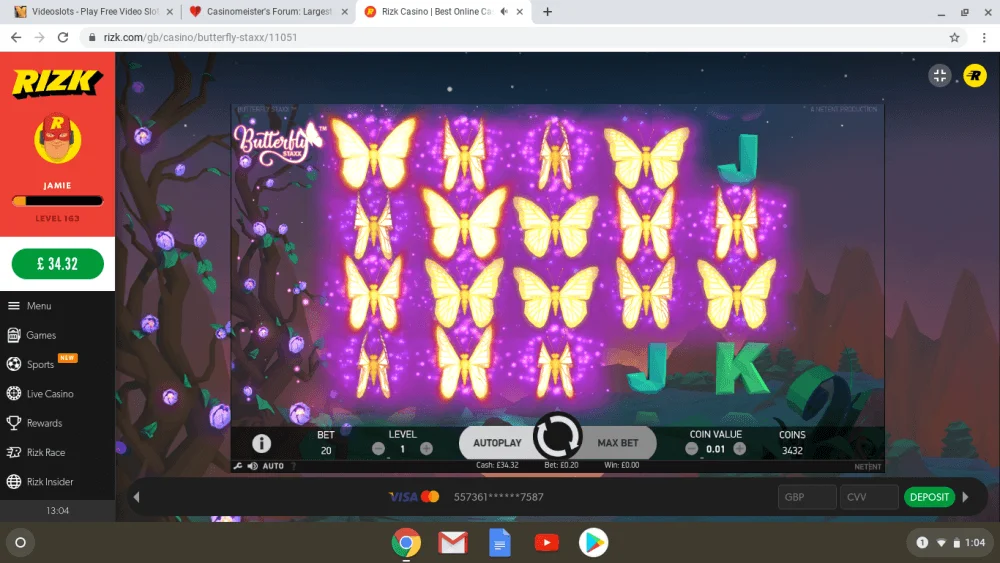The image size is (1000, 563).
Task: Decrease coin value with the minus button
Action: [x=691, y=449]
